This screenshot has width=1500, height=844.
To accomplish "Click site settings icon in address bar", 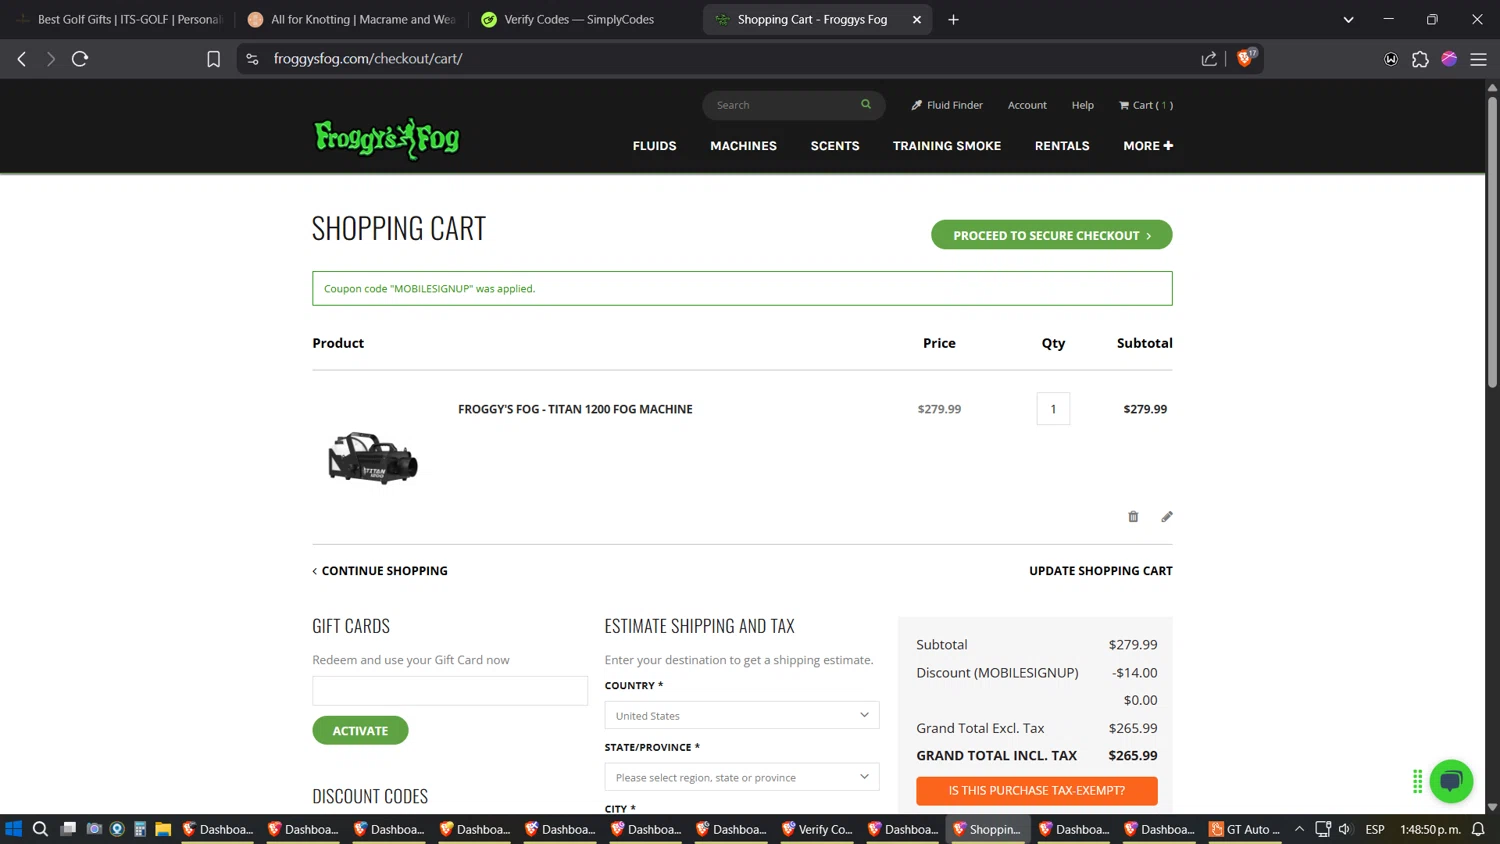I will (252, 59).
